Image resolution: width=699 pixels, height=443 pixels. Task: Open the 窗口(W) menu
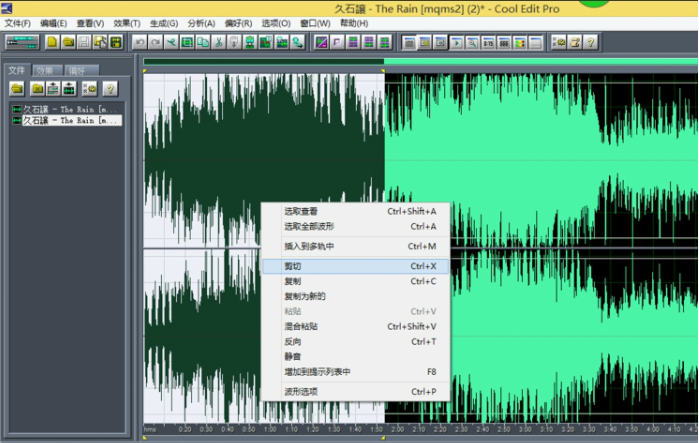(x=315, y=23)
